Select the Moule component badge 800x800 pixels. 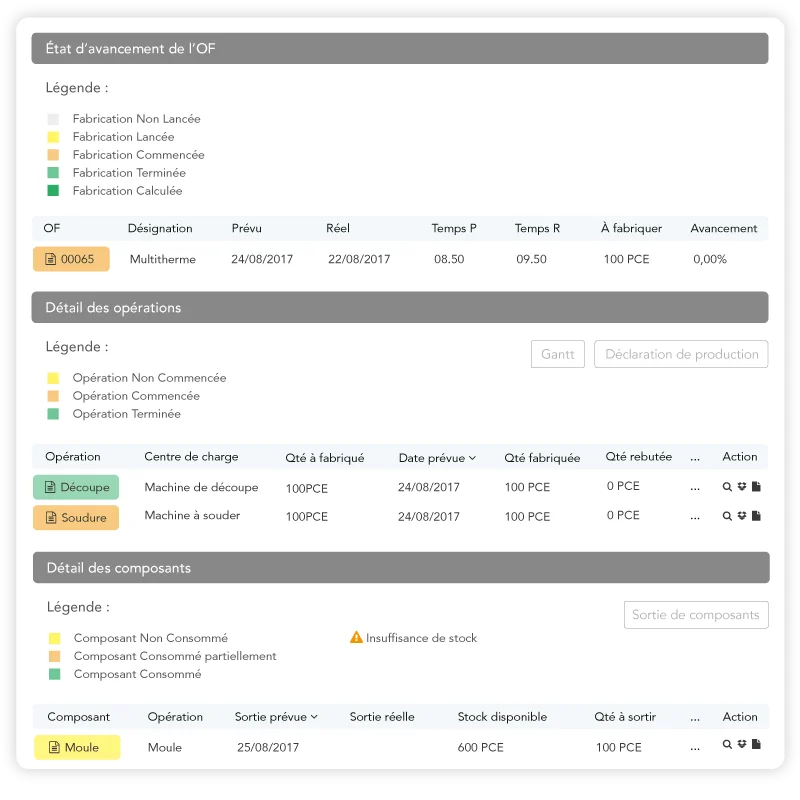click(76, 746)
